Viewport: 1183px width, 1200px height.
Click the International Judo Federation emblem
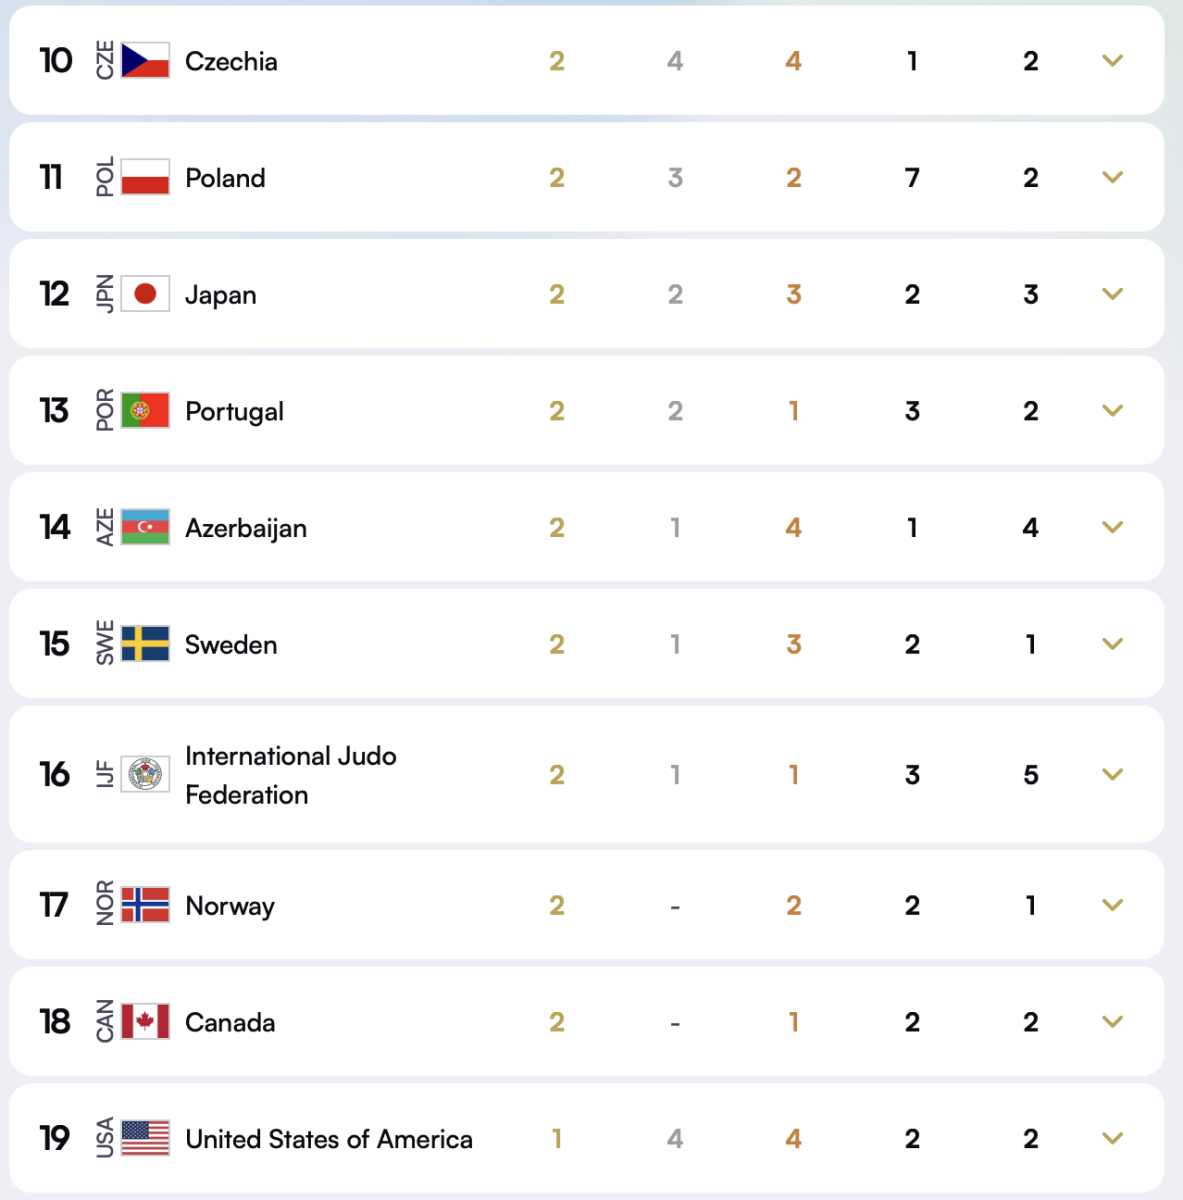click(144, 774)
